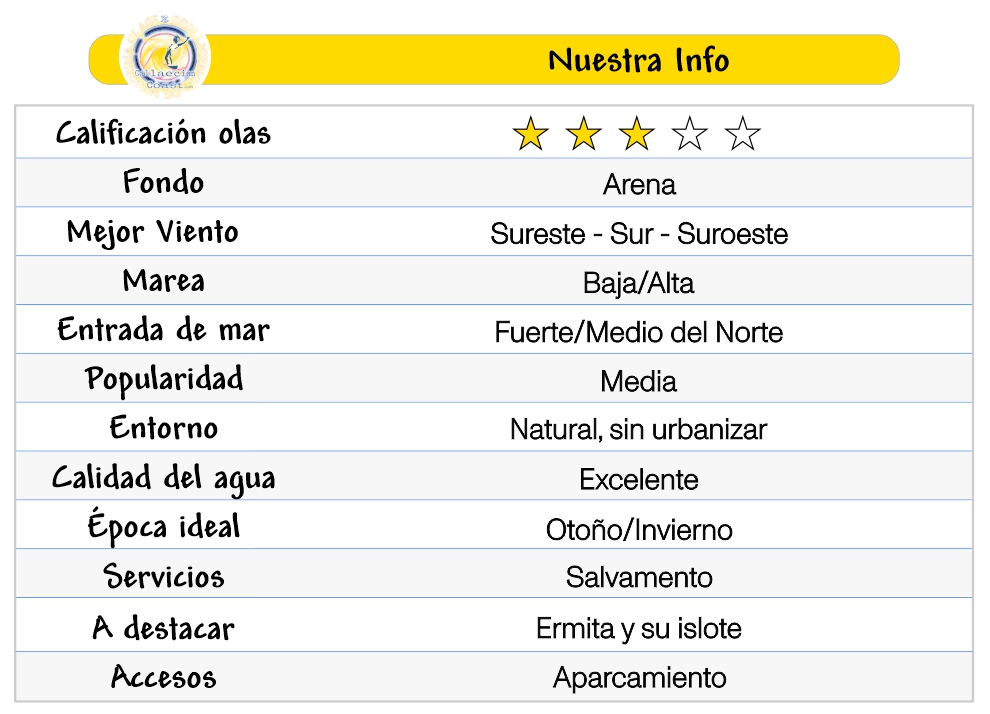Screen dimensions: 990x714
Task: Click the Nuestra Info header title
Action: click(638, 61)
